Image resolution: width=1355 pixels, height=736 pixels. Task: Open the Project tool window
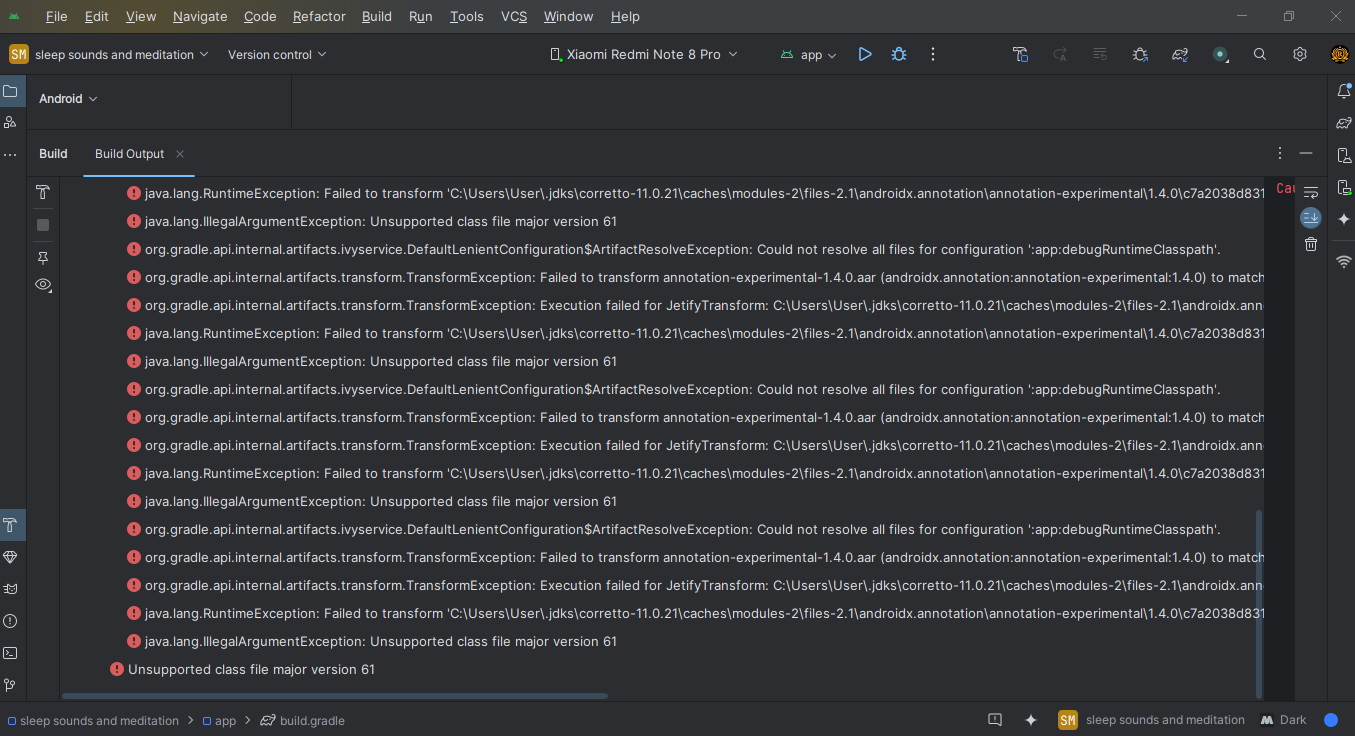(x=10, y=91)
